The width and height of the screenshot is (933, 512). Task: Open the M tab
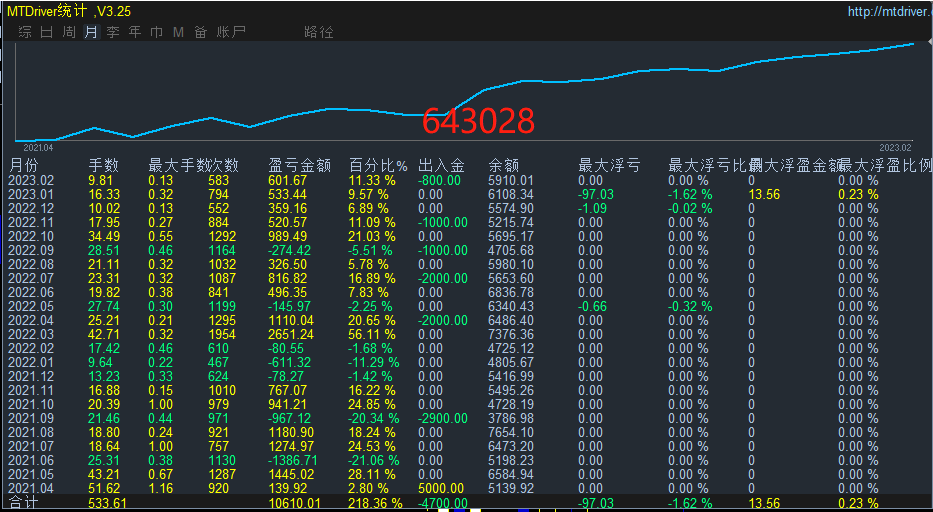coord(179,32)
